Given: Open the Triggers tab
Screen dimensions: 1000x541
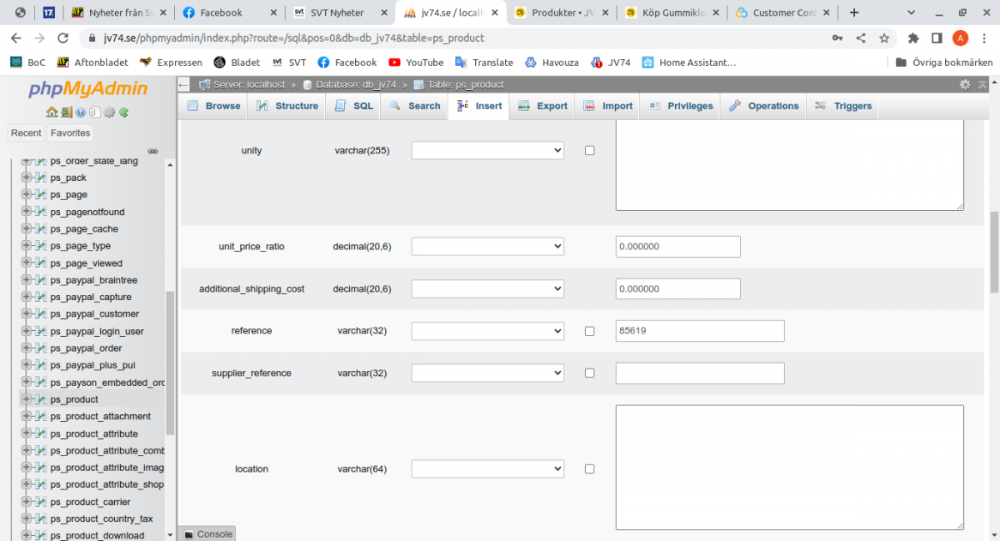Looking at the screenshot, I should [843, 106].
